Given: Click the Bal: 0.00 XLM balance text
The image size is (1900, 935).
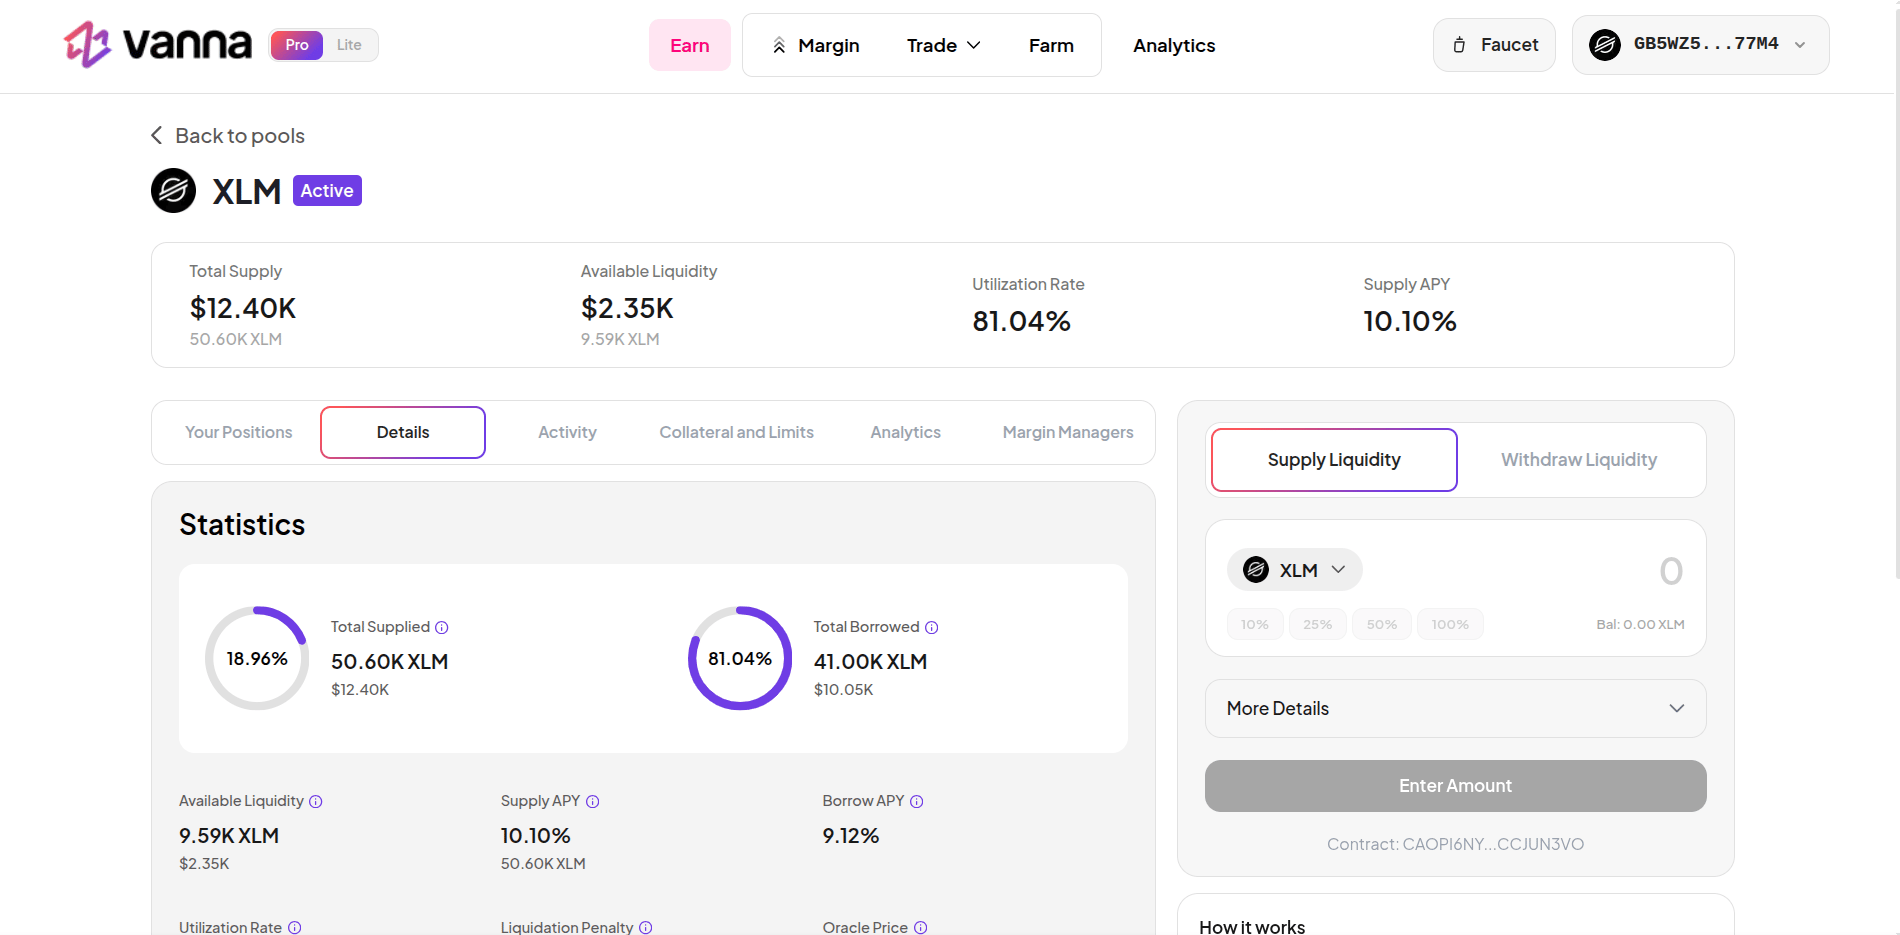Looking at the screenshot, I should [1640, 624].
